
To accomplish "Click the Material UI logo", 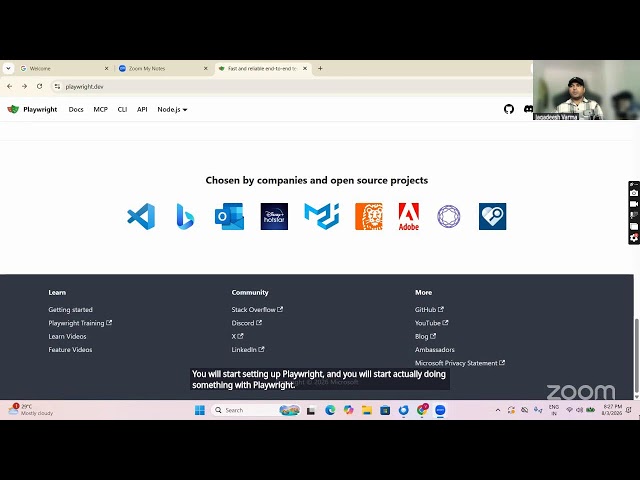I will (322, 216).
